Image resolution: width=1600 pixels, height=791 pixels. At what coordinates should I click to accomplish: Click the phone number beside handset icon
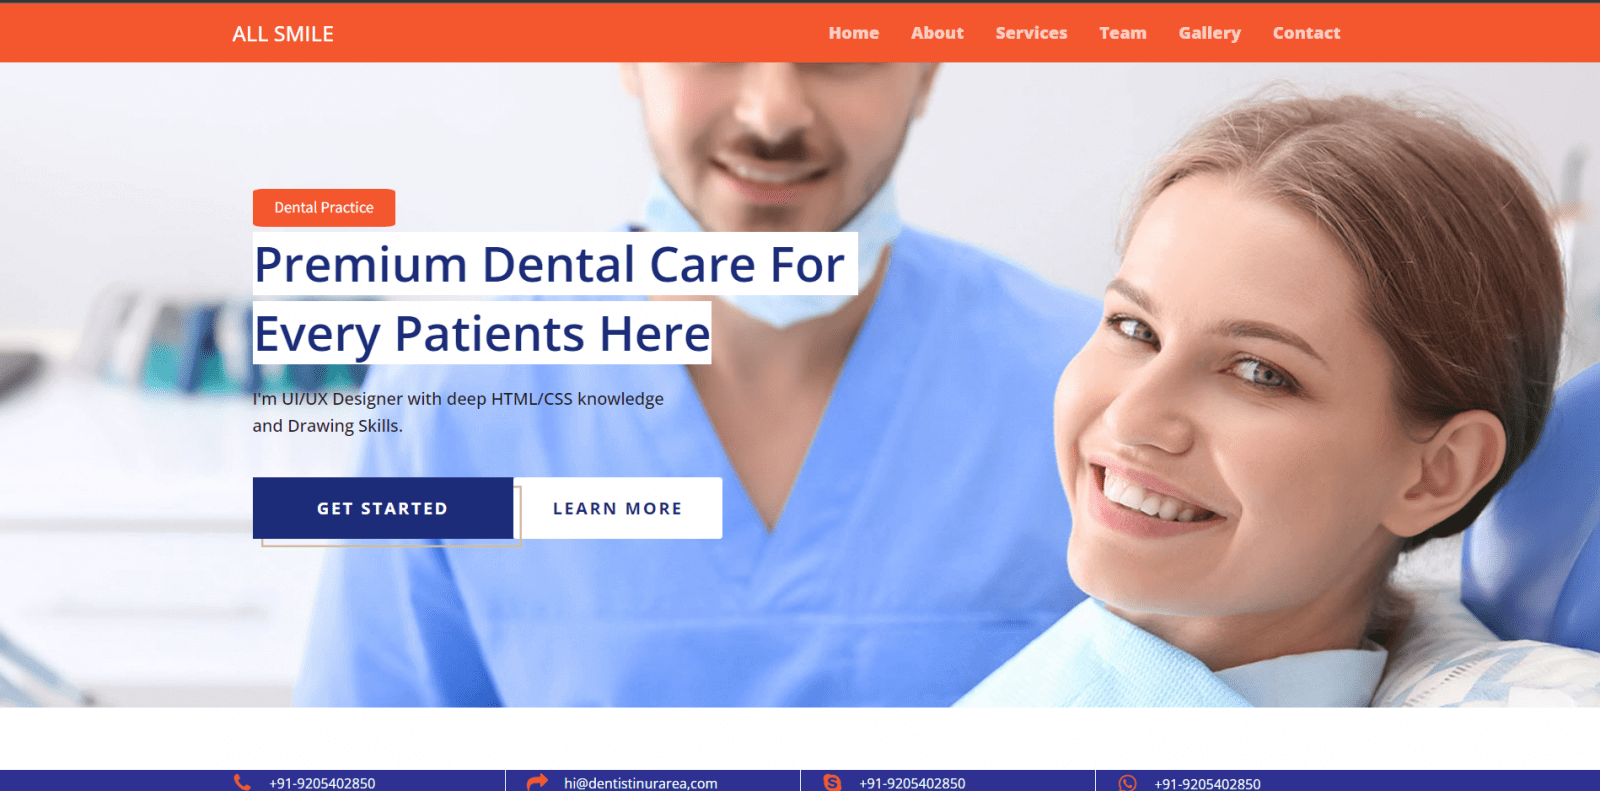pos(322,783)
